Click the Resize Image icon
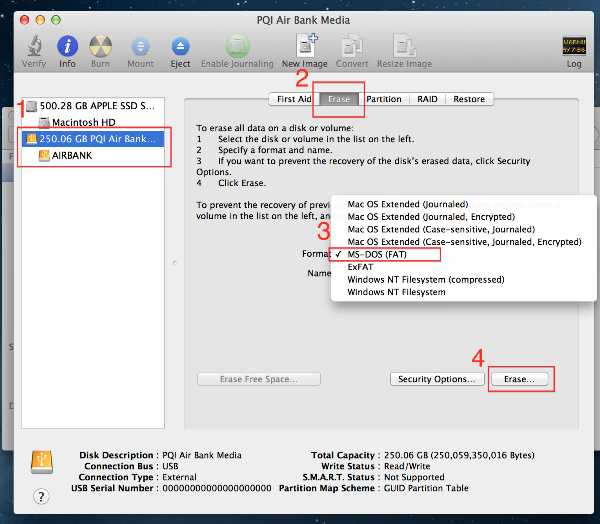The height and width of the screenshot is (524, 600). 404,46
